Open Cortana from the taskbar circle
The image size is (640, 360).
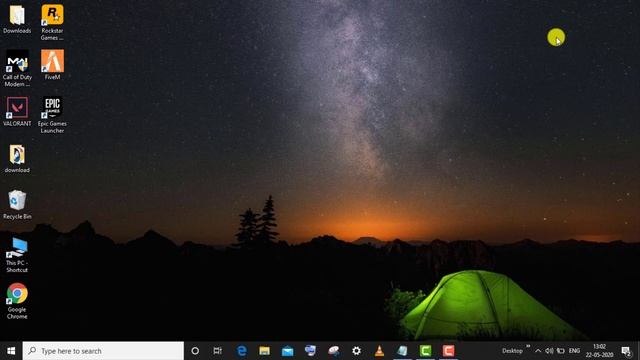[x=195, y=351]
